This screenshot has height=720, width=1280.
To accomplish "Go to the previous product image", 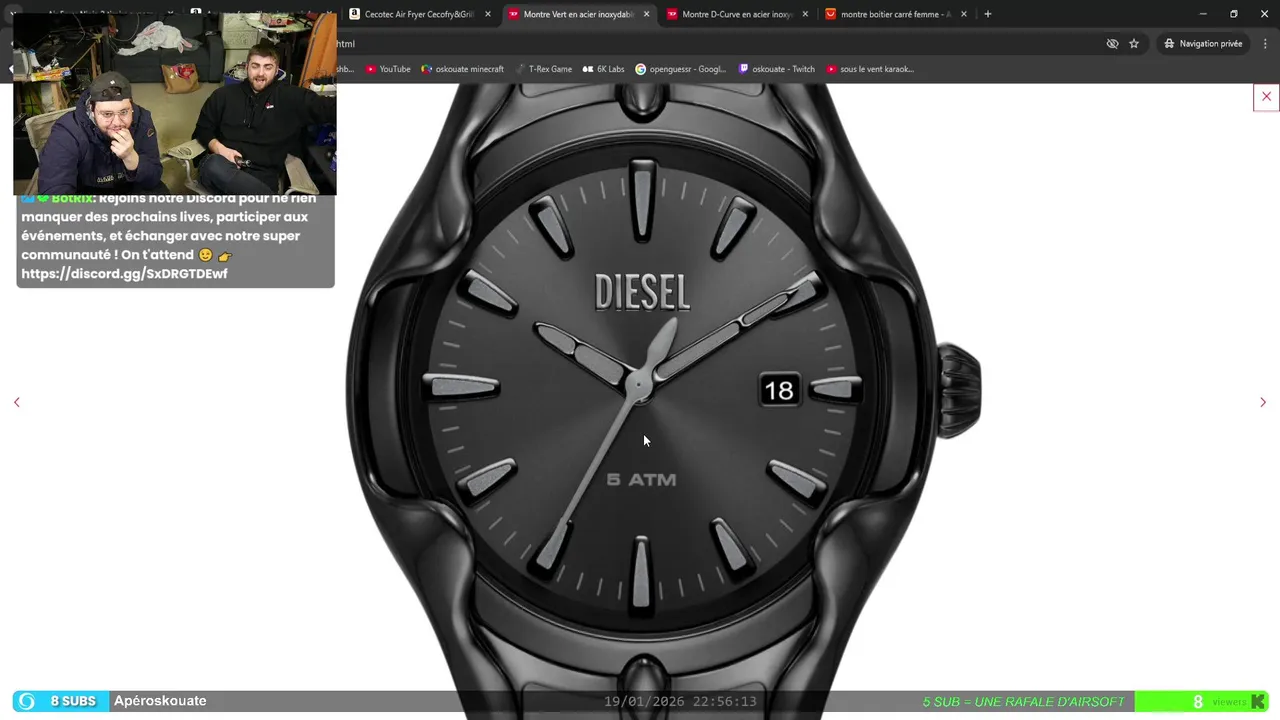I will (16, 402).
